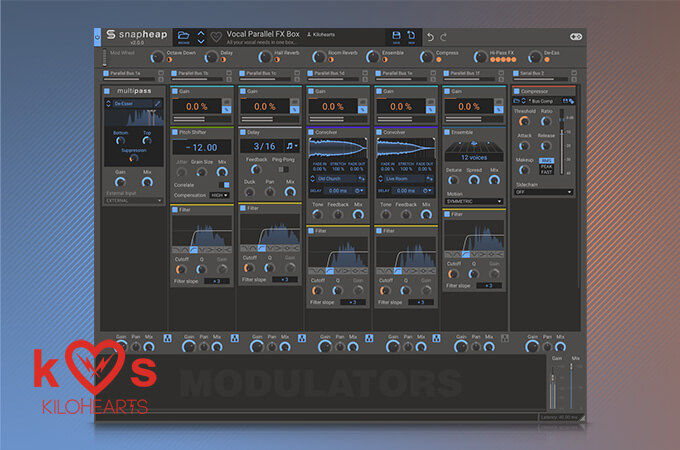680x450 pixels.
Task: Step Old Church impulse selector arrows
Action: pyautogui.click(x=312, y=179)
